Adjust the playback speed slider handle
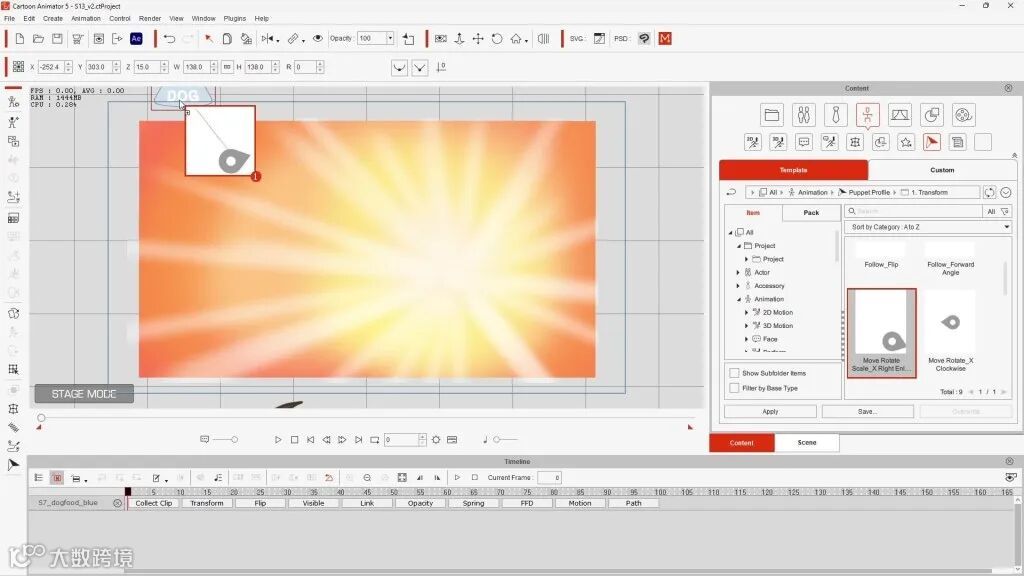Screen dimensions: 1024x576 pos(234,440)
